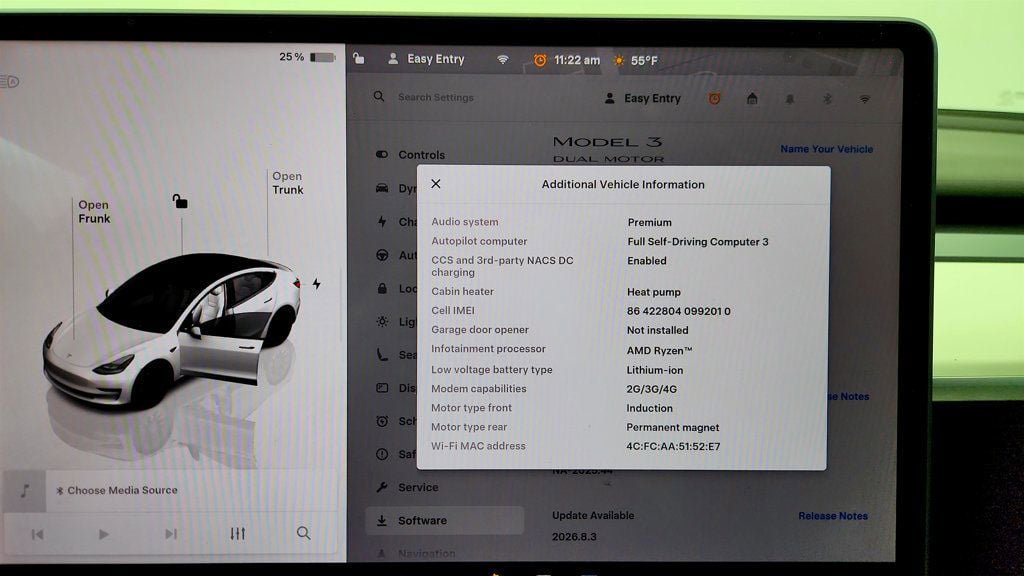Tap the Locks padlock icon in sidebar
The height and width of the screenshot is (576, 1024).
[382, 288]
